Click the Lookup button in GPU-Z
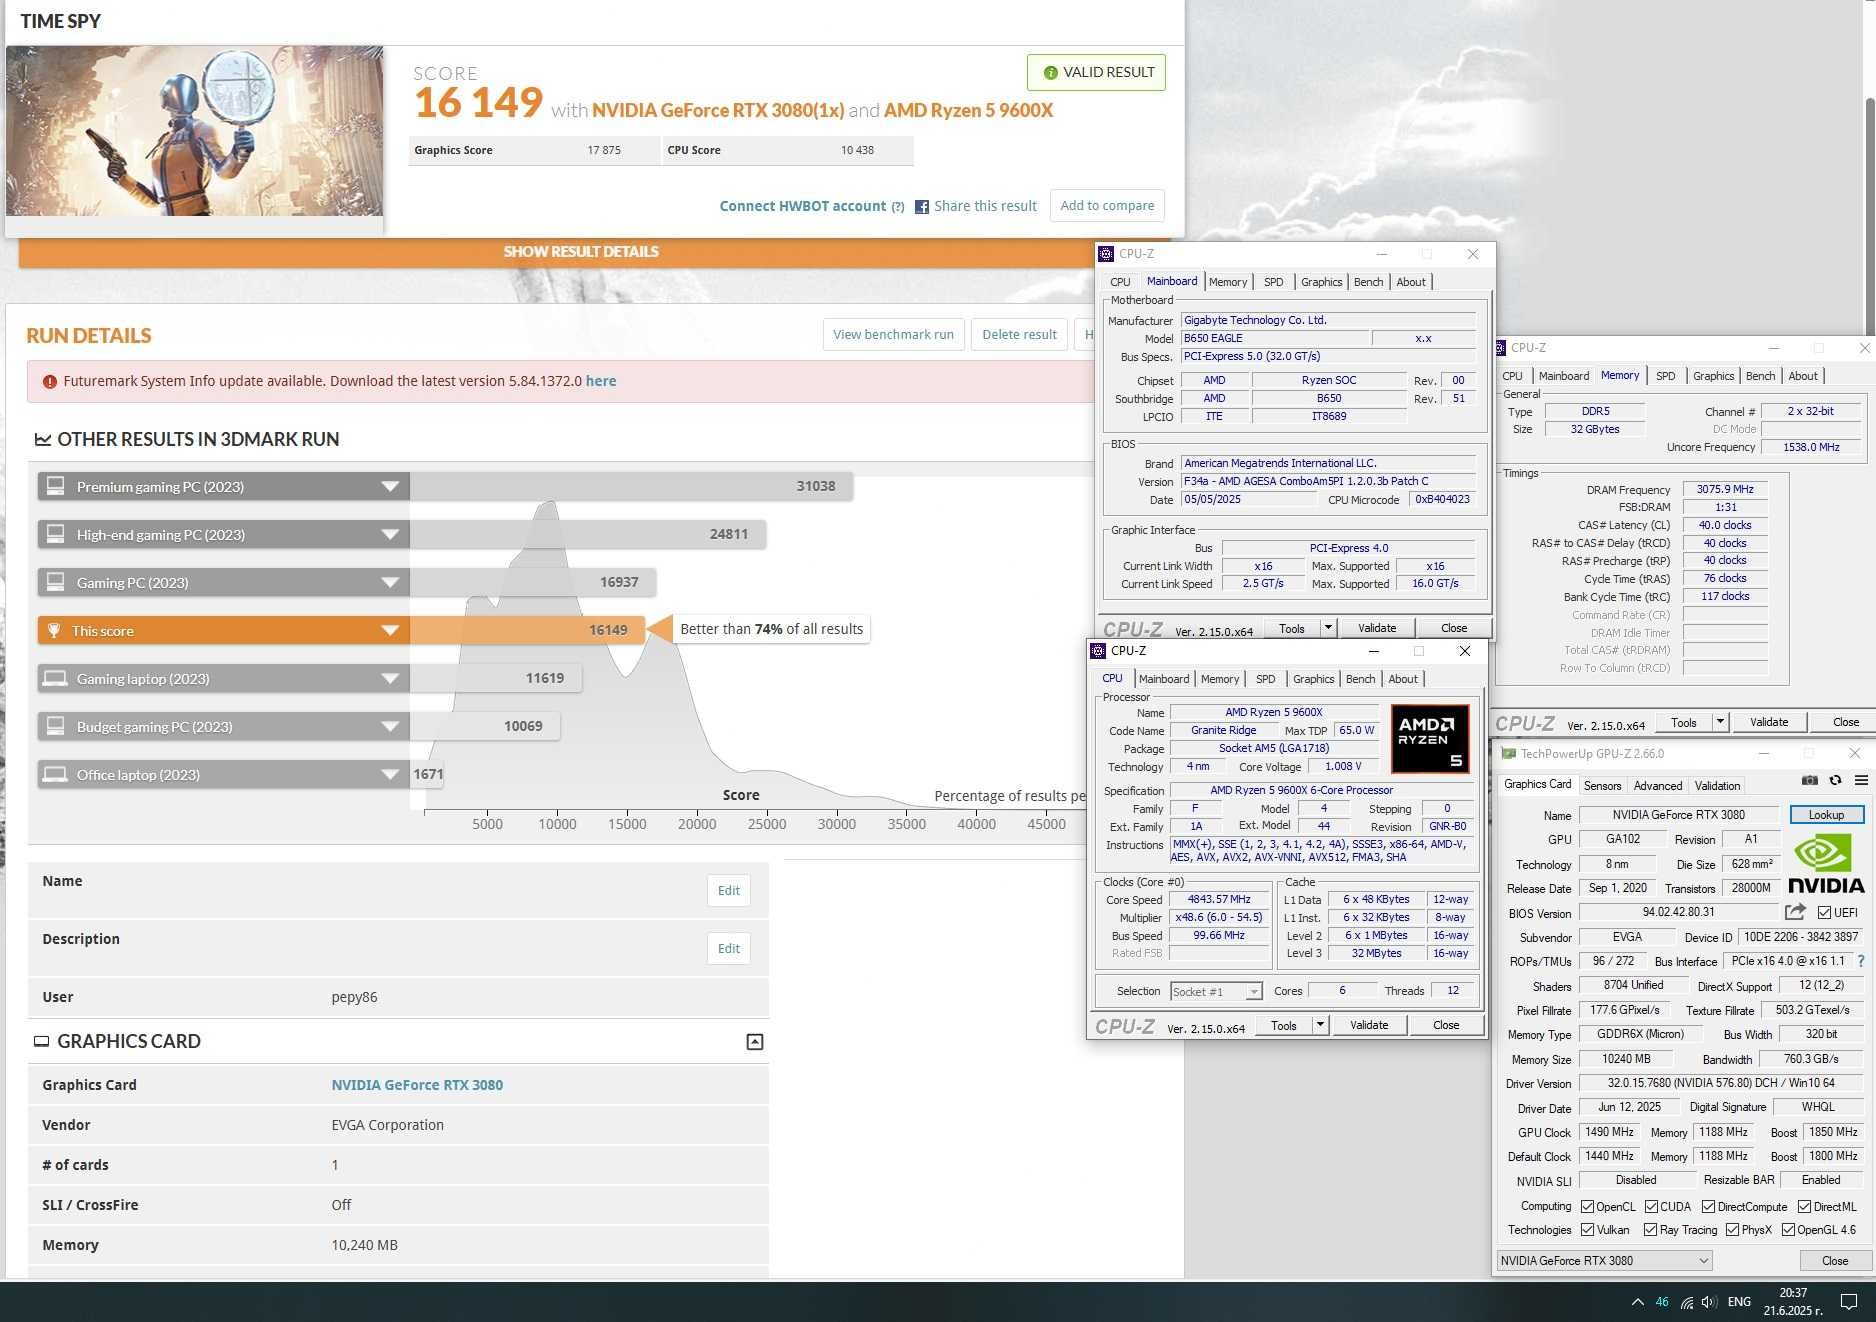 coord(1826,815)
